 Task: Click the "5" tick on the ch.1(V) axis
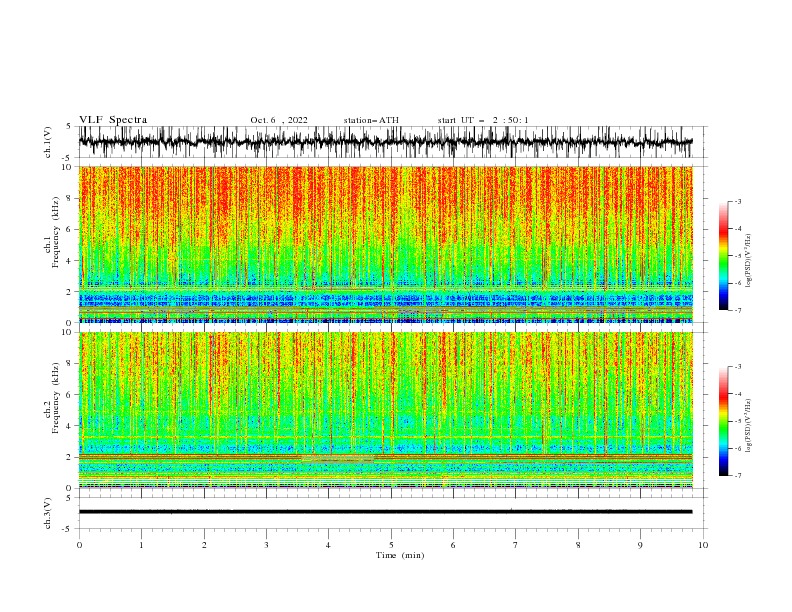pyautogui.click(x=69, y=126)
